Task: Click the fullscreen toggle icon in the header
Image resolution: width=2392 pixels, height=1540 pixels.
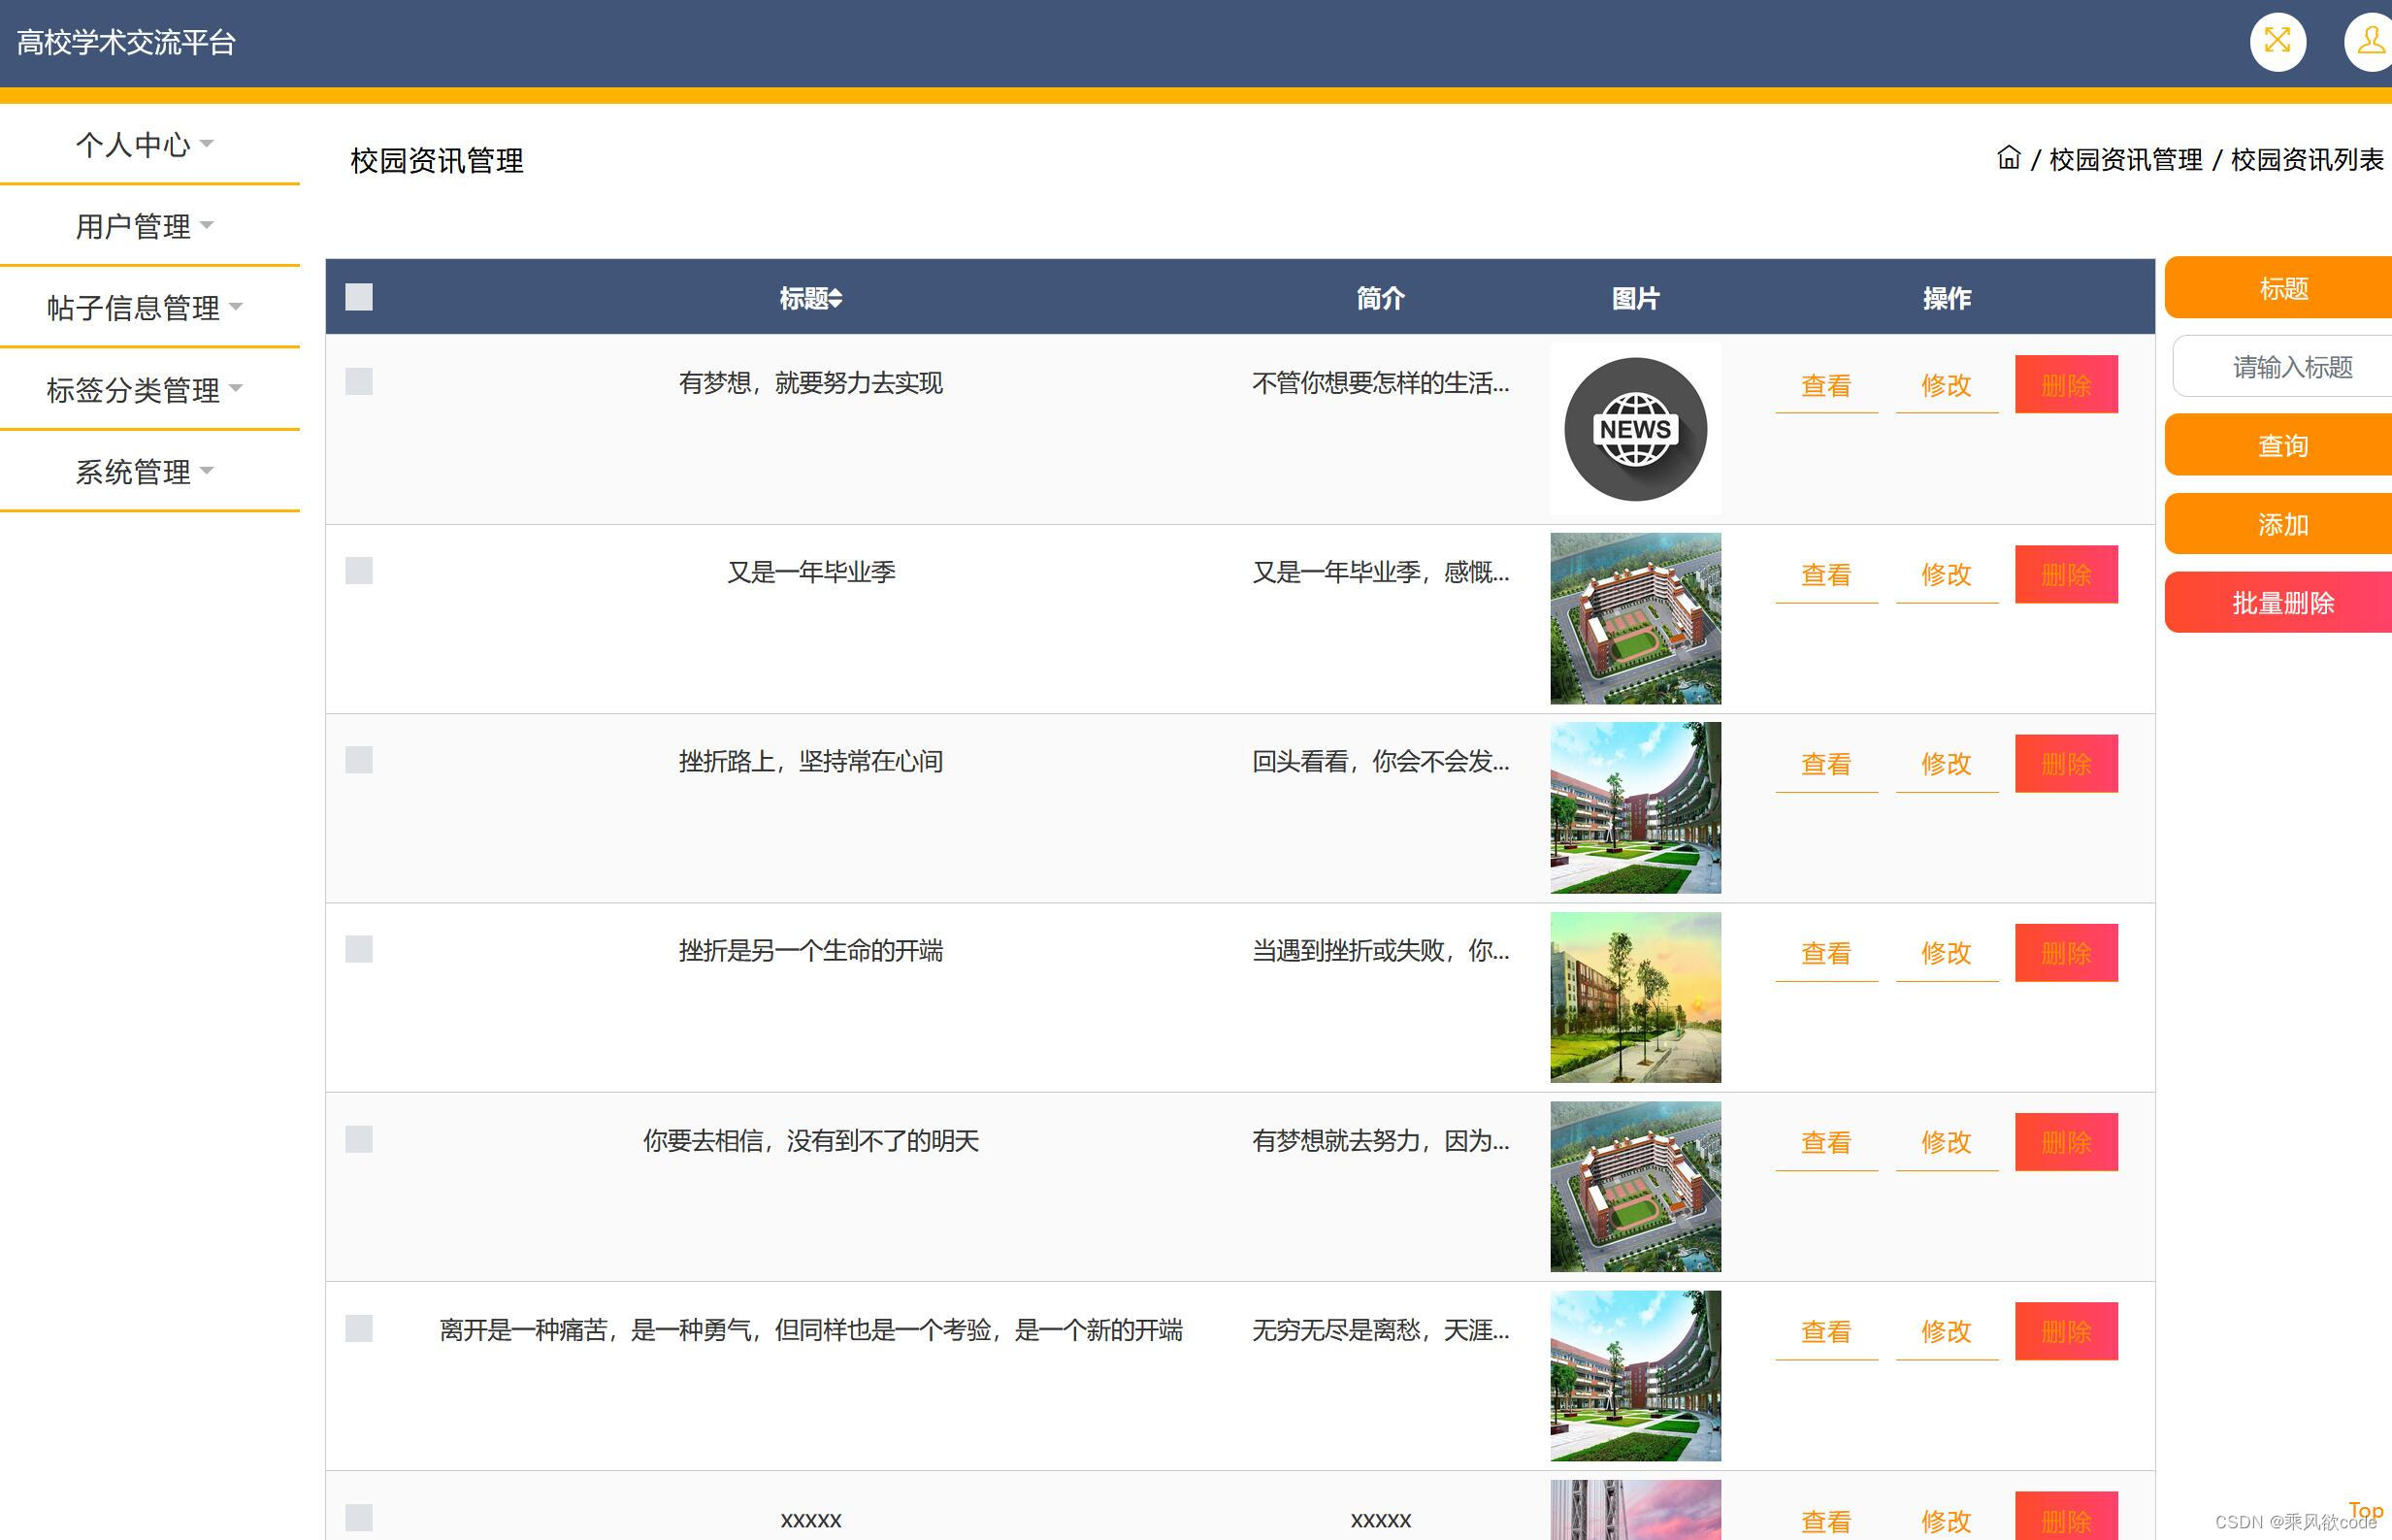Action: point(2277,42)
